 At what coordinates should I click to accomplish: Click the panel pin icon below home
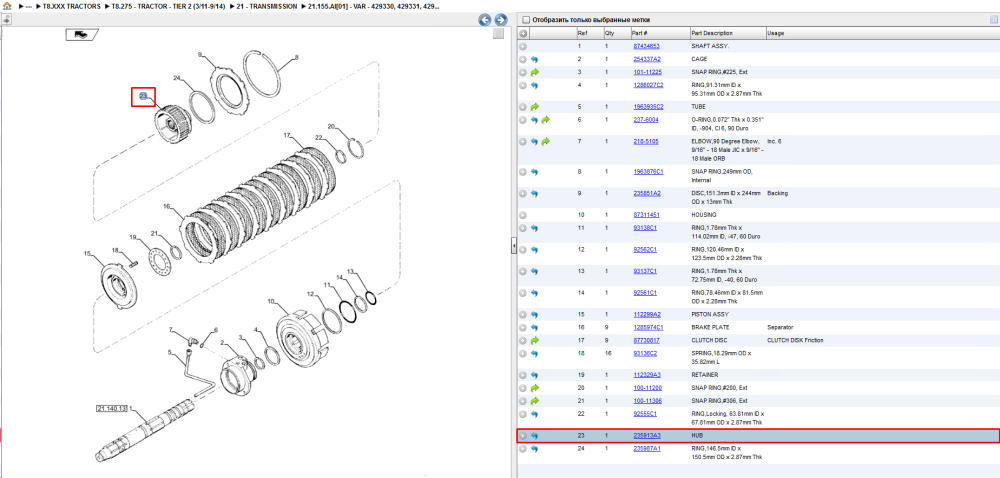[x=6, y=19]
